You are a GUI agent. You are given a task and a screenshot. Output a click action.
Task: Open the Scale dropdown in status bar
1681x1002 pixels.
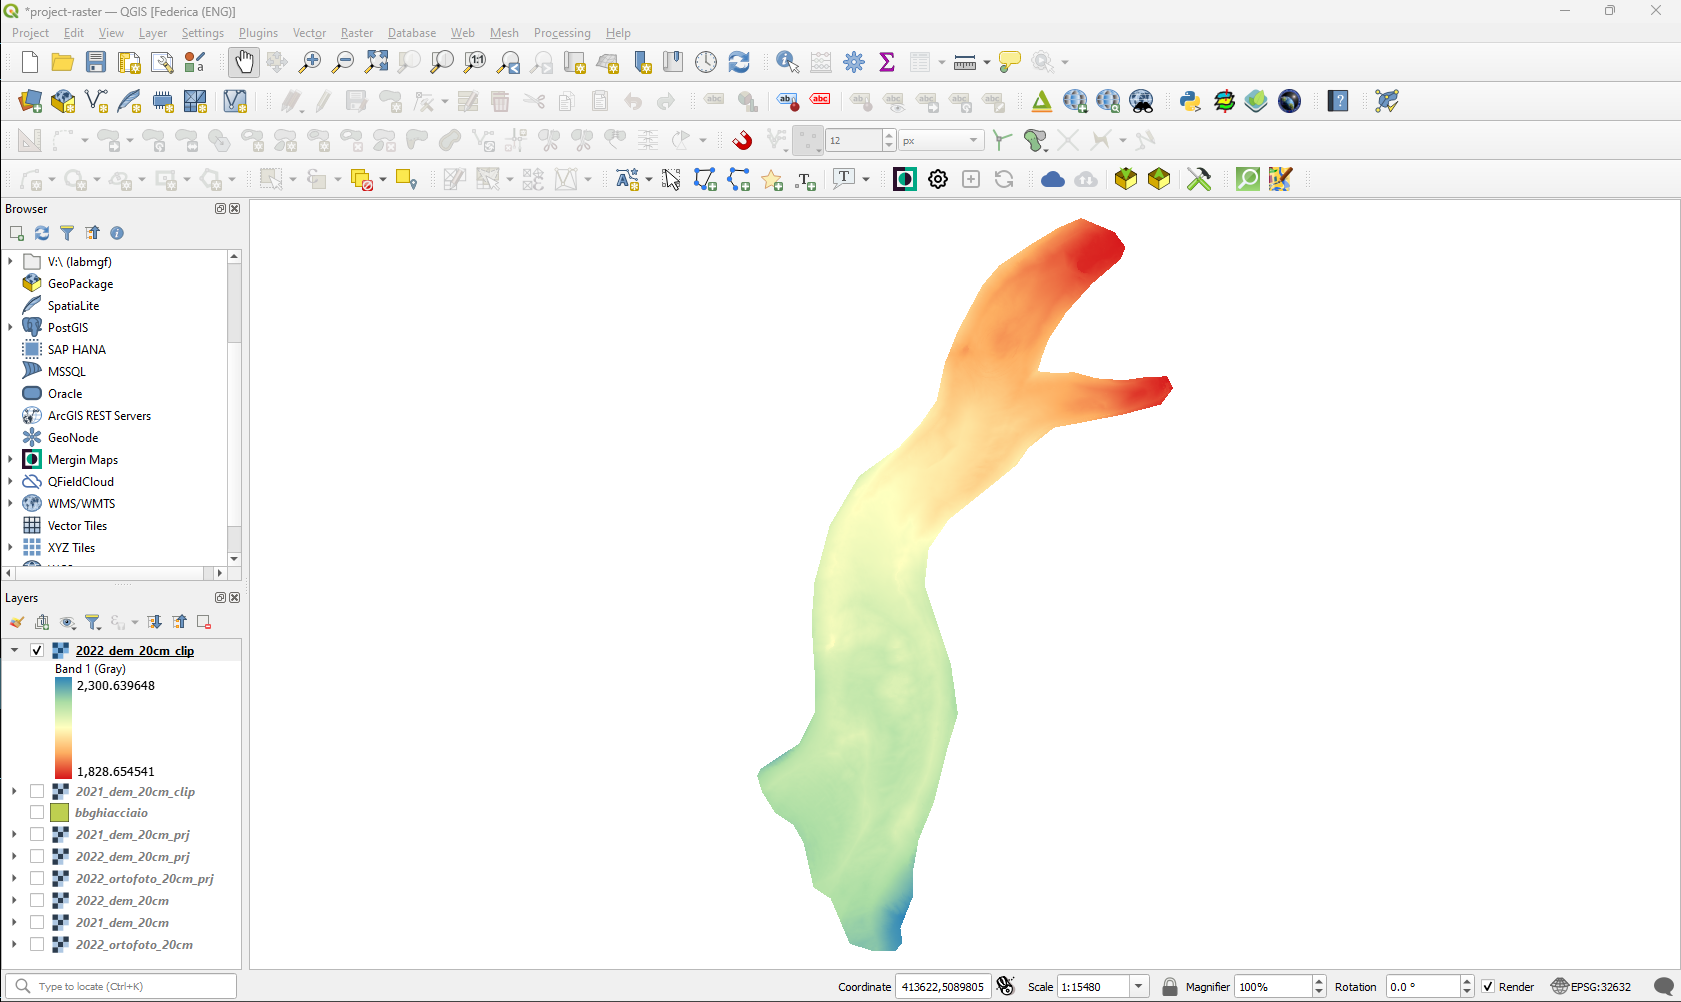(x=1138, y=987)
